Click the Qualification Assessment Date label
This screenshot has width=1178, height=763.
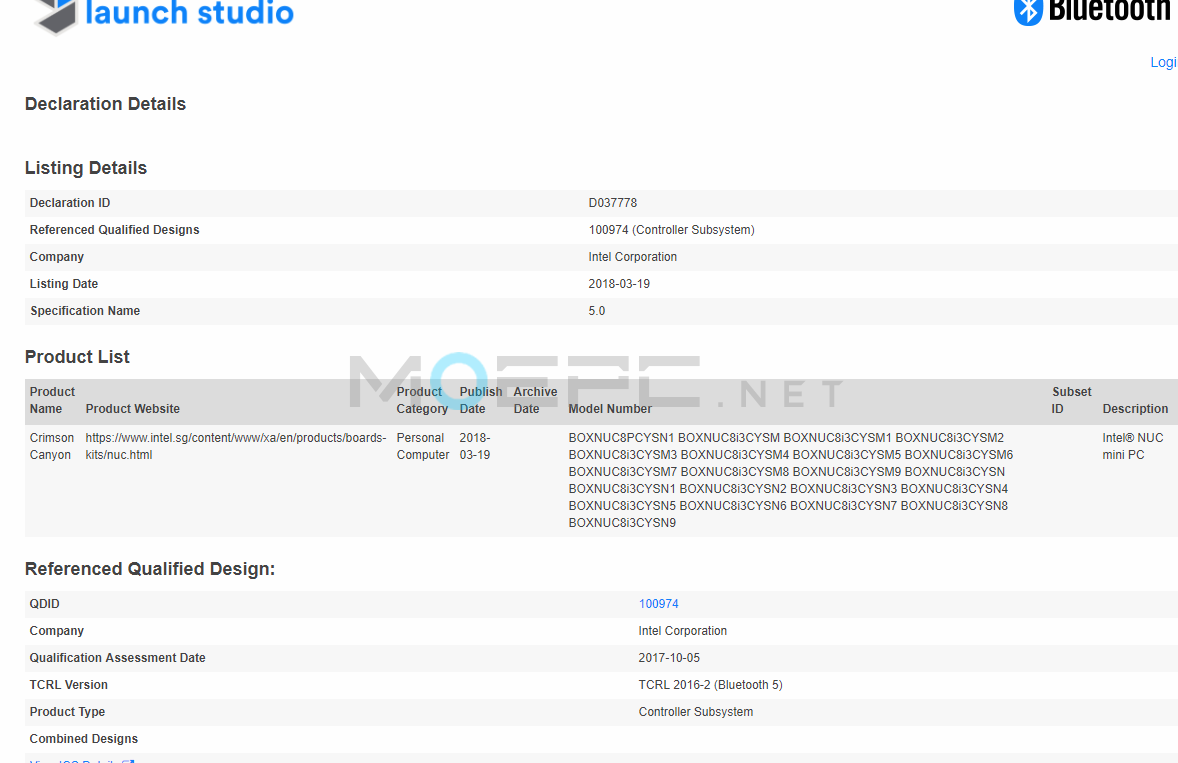(117, 658)
